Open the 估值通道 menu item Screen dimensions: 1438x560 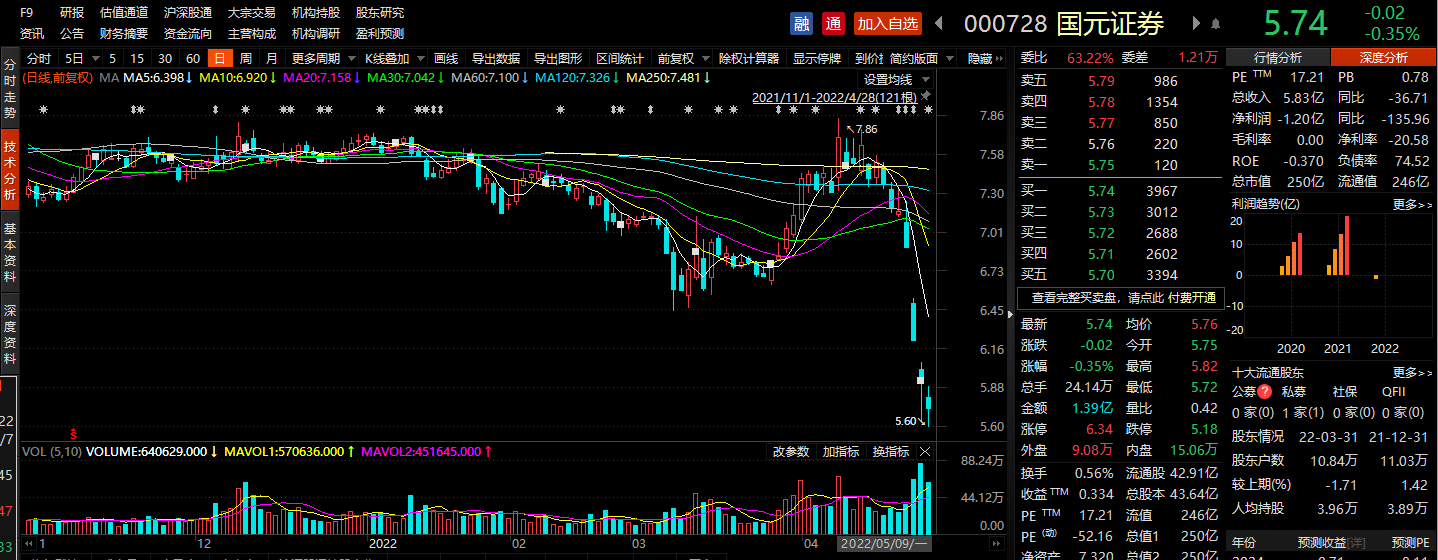pos(124,13)
